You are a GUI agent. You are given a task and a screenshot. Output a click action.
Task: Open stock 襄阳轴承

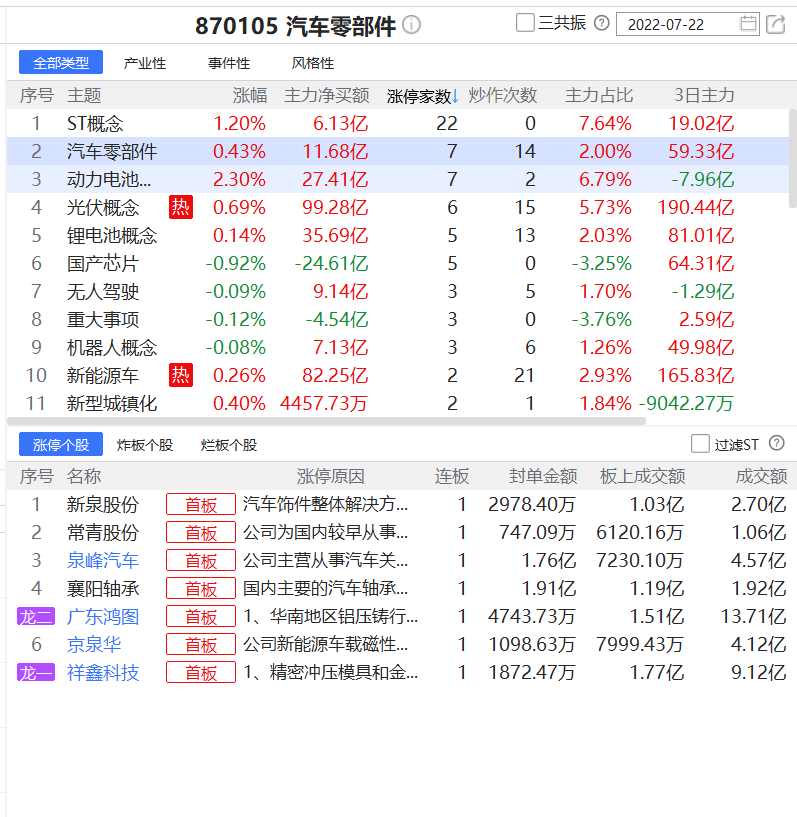(x=103, y=589)
